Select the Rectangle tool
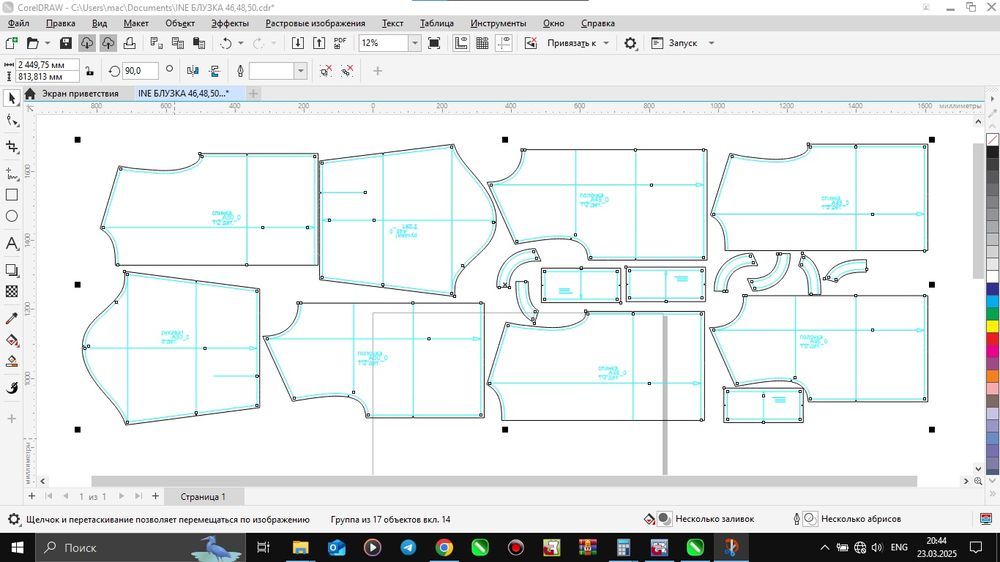The width and height of the screenshot is (1000, 562). coord(12,195)
